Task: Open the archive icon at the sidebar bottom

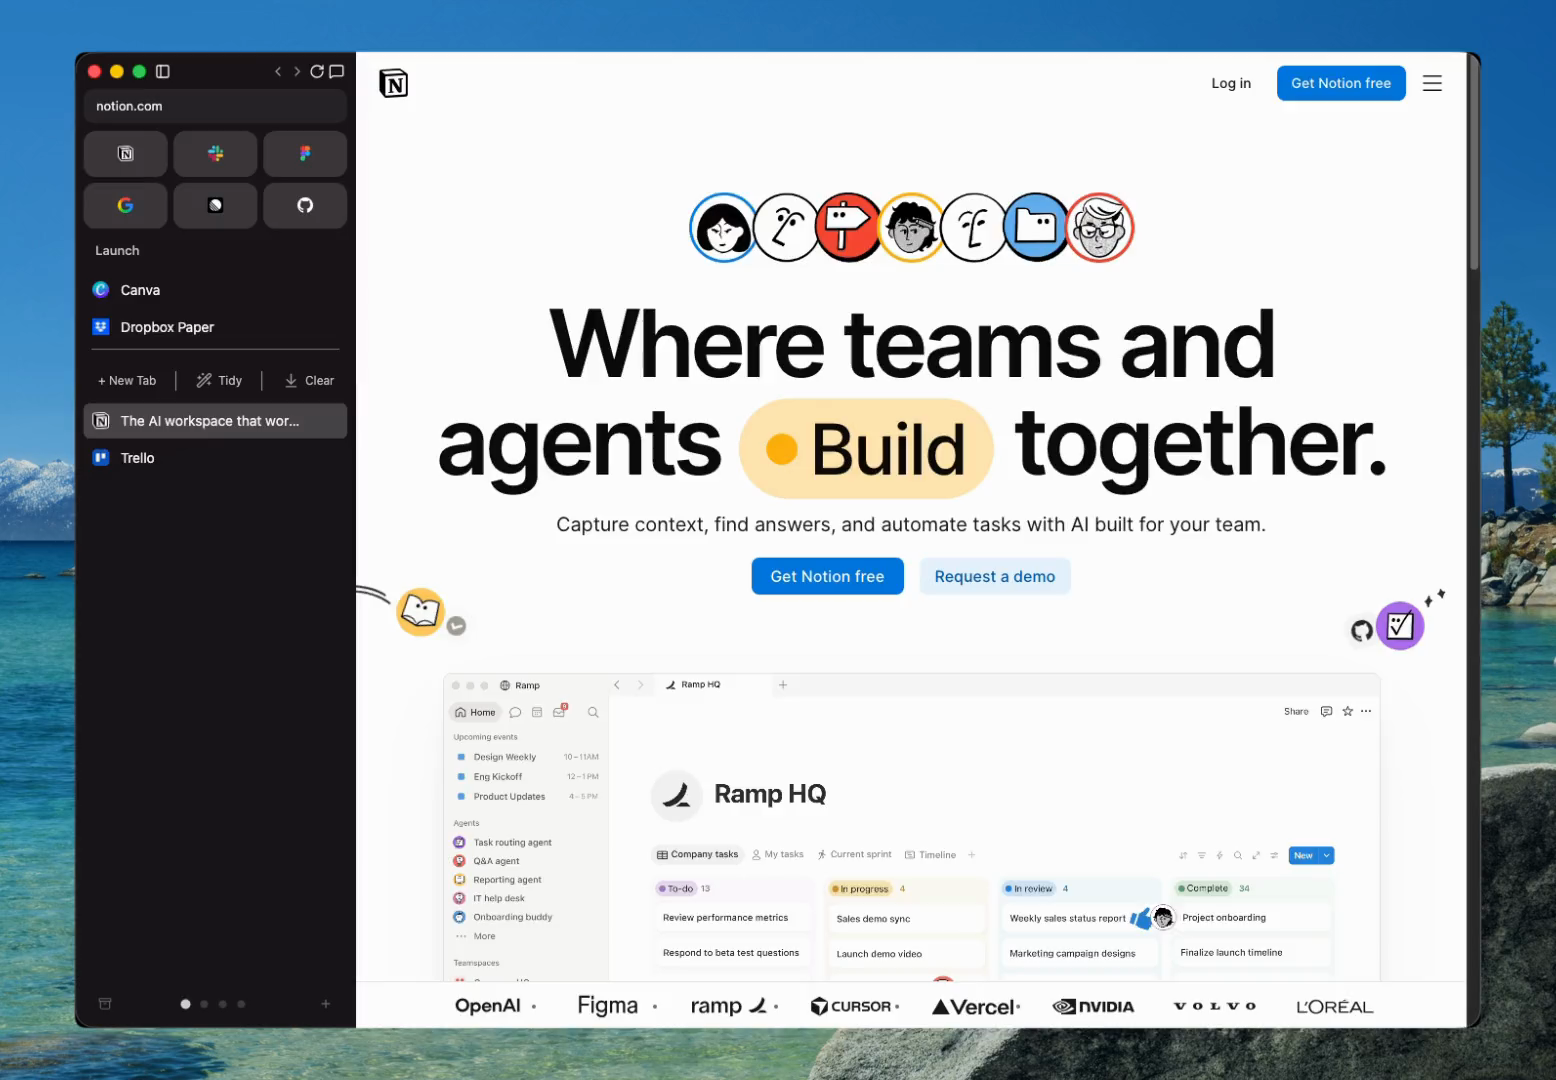Action: click(105, 1004)
